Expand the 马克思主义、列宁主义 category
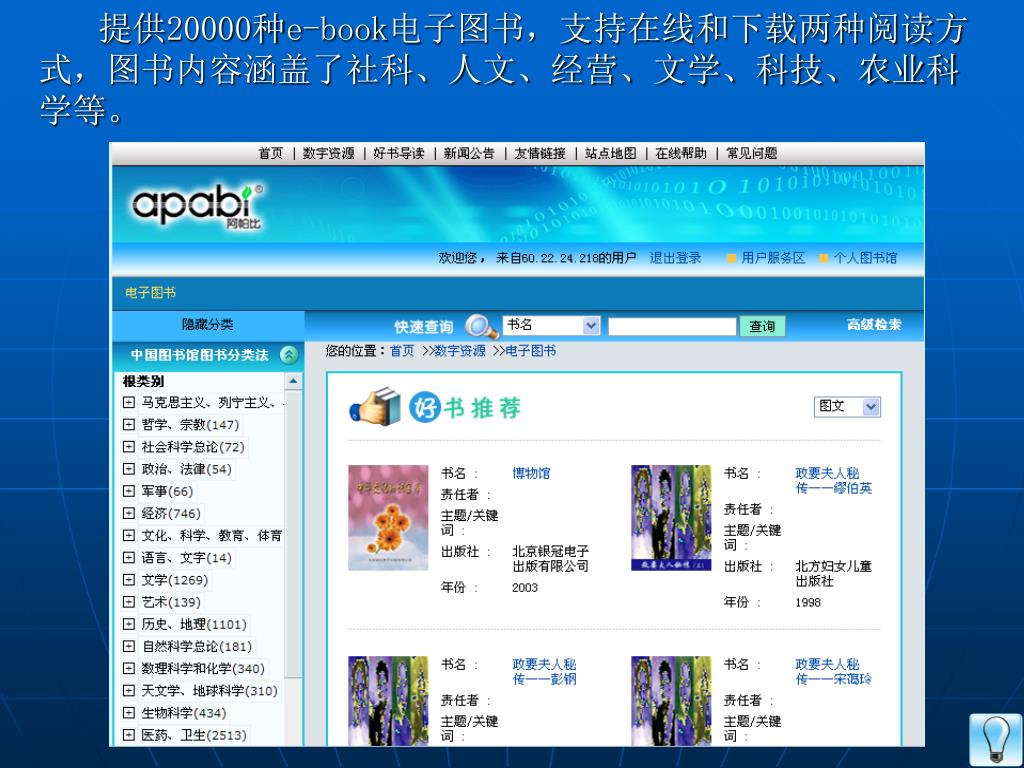The width and height of the screenshot is (1024, 768). click(129, 402)
